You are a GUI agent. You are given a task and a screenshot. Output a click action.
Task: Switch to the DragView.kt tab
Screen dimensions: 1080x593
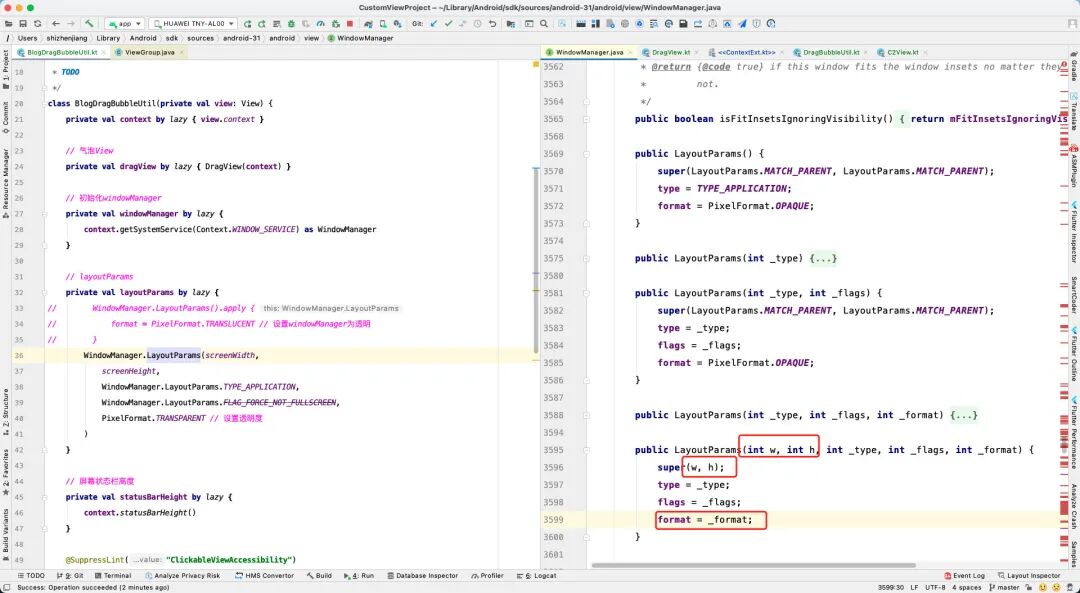click(671, 52)
